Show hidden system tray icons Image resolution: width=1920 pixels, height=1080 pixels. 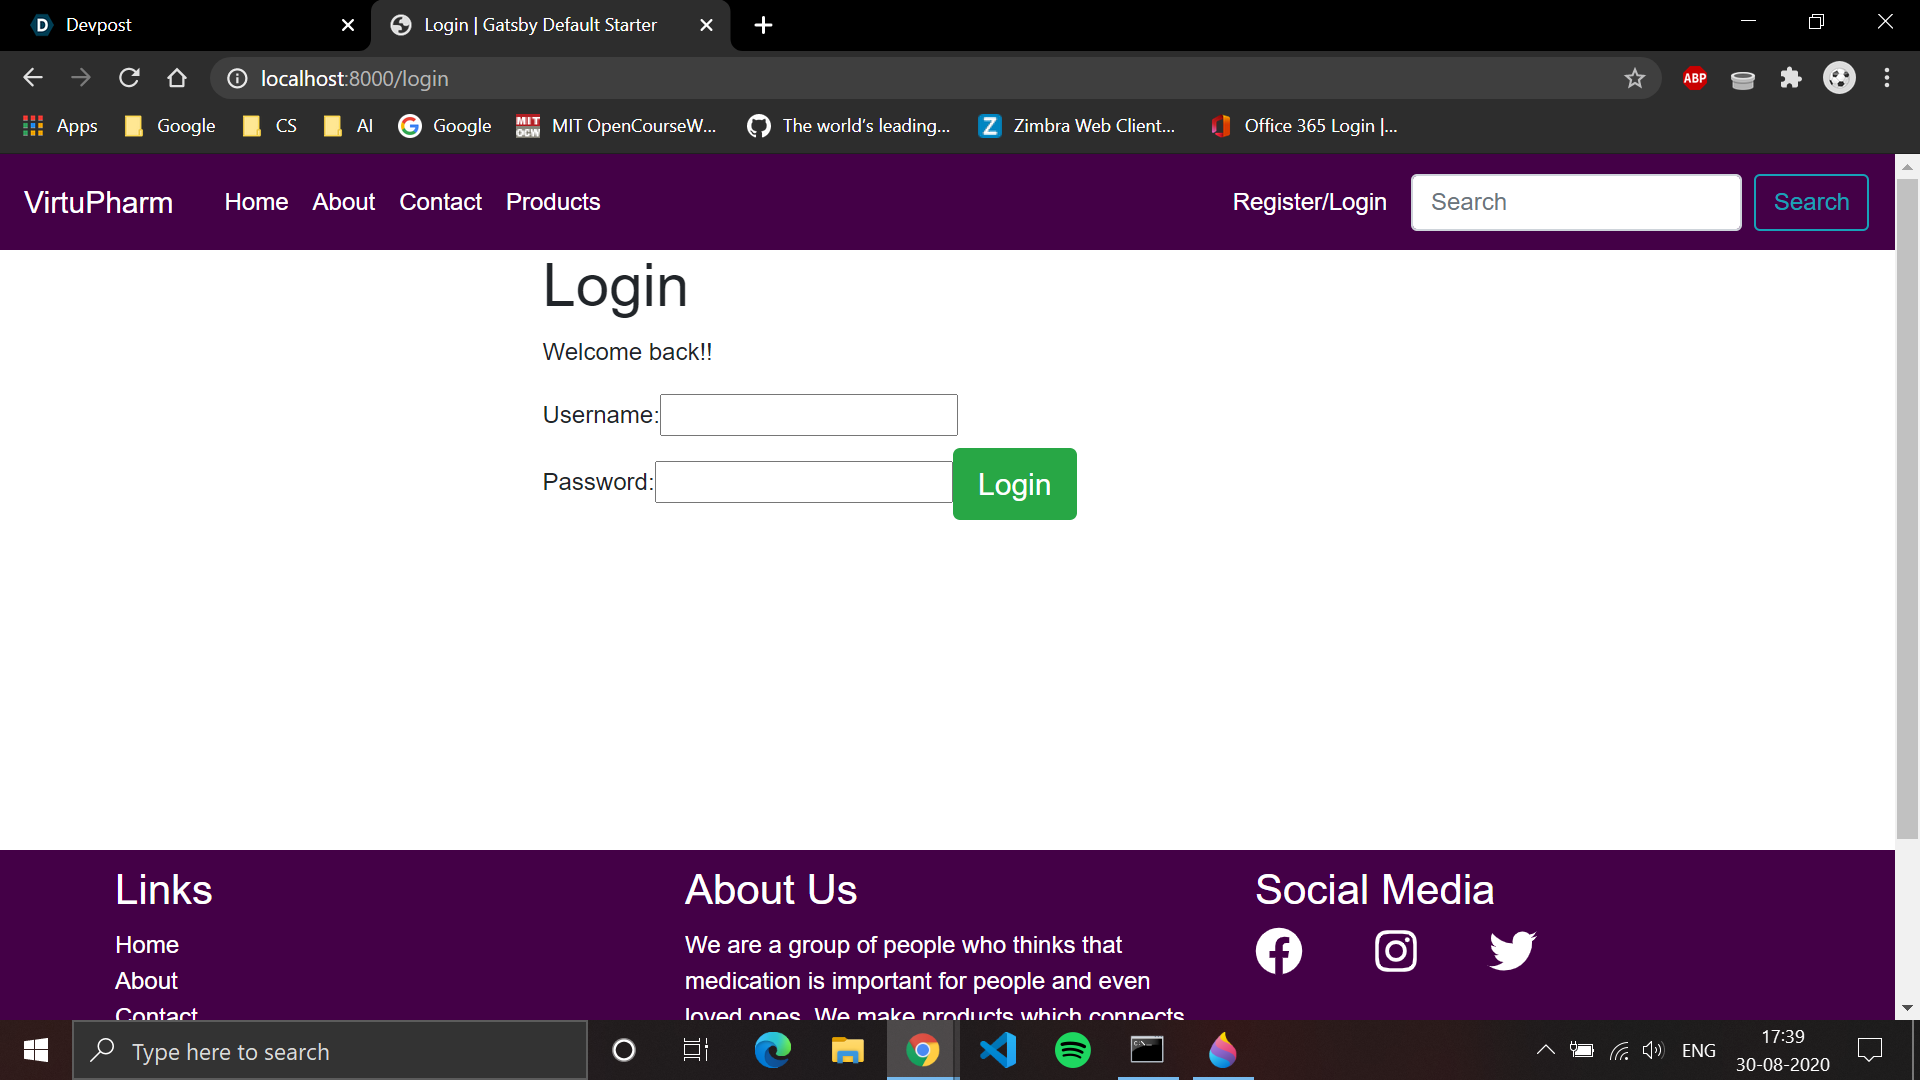(x=1545, y=1050)
